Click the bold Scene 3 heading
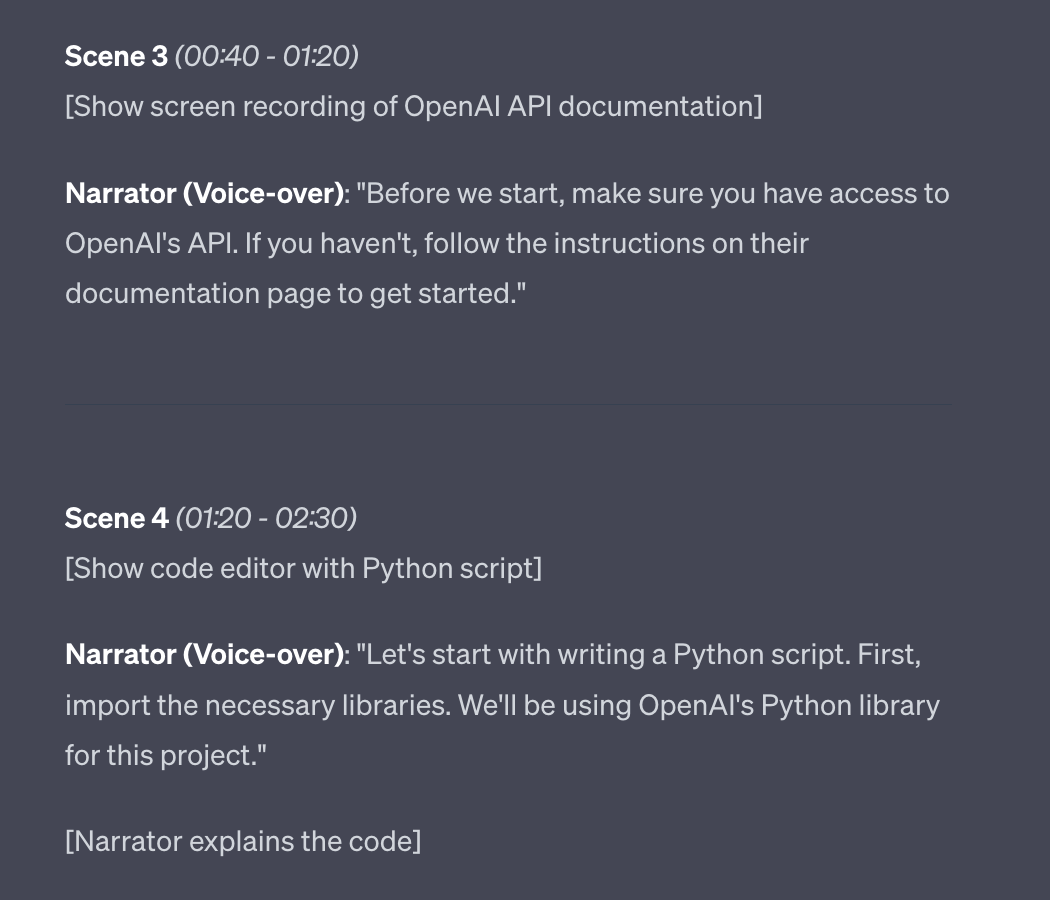The image size is (1050, 900). pos(116,56)
